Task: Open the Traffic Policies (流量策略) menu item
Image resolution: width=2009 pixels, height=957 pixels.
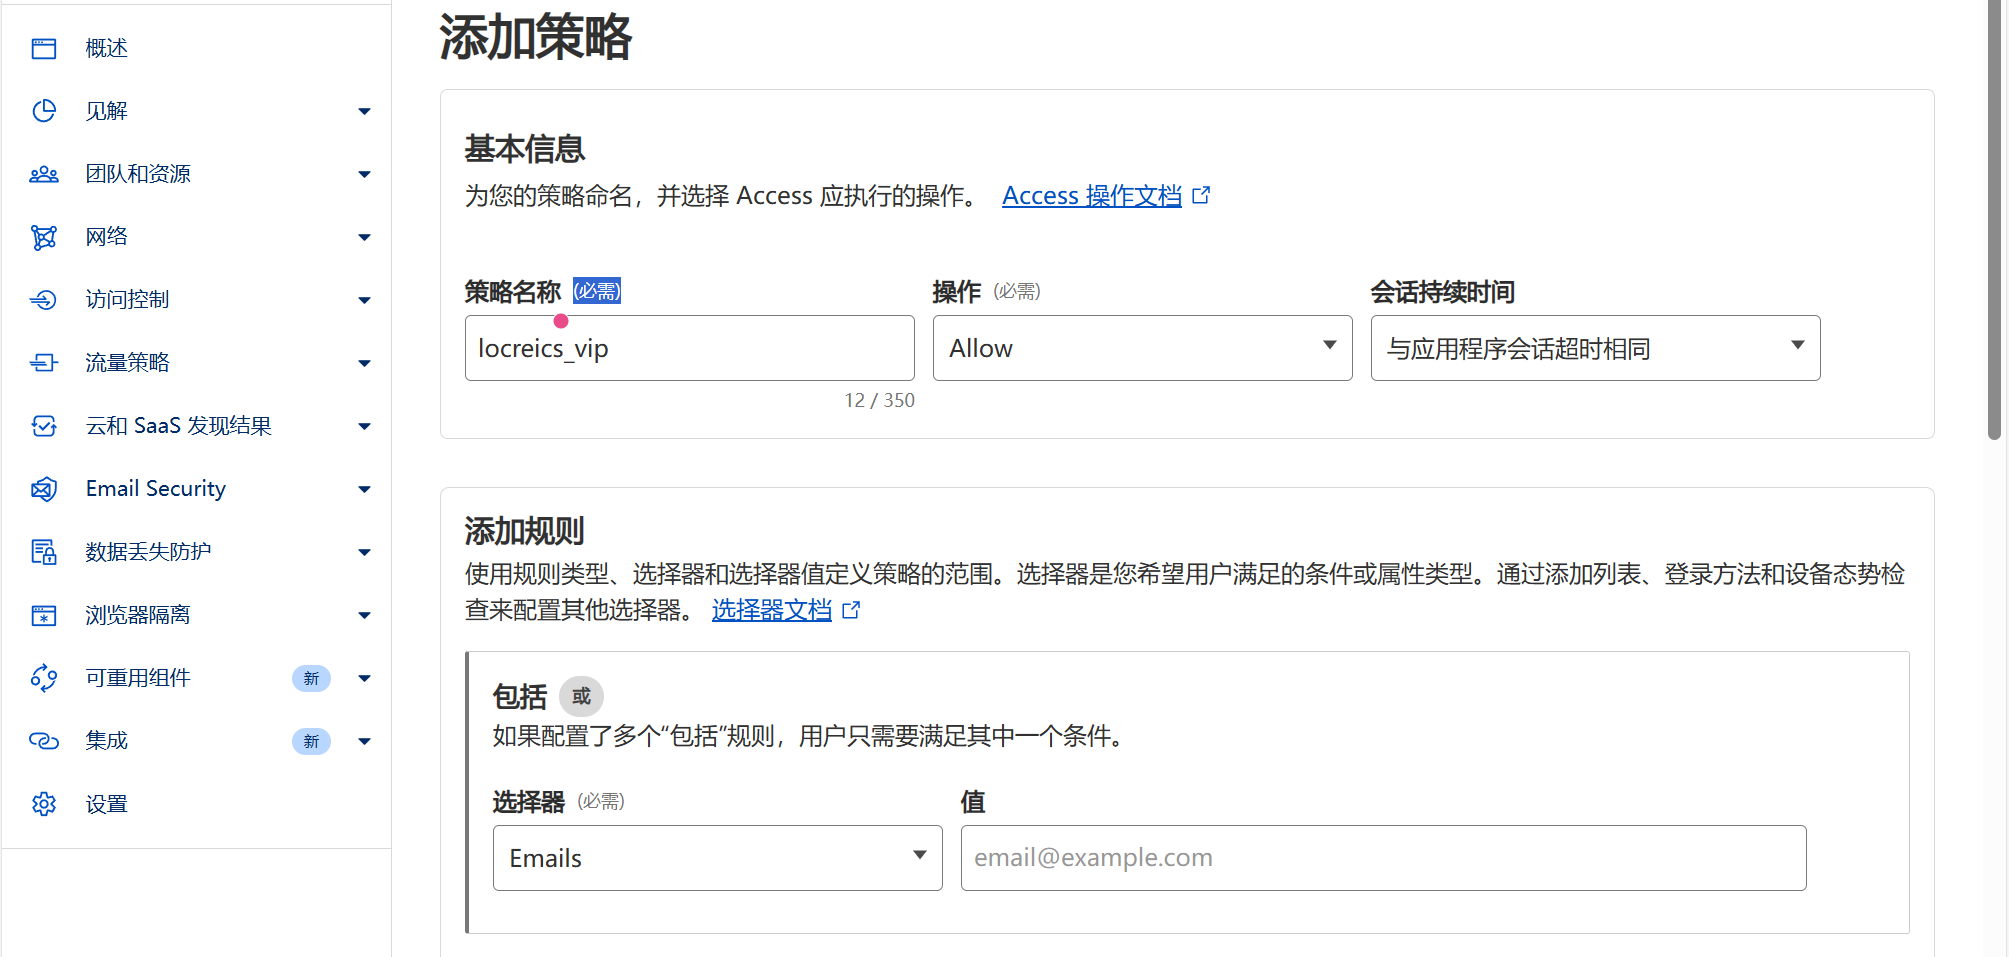Action: point(128,363)
